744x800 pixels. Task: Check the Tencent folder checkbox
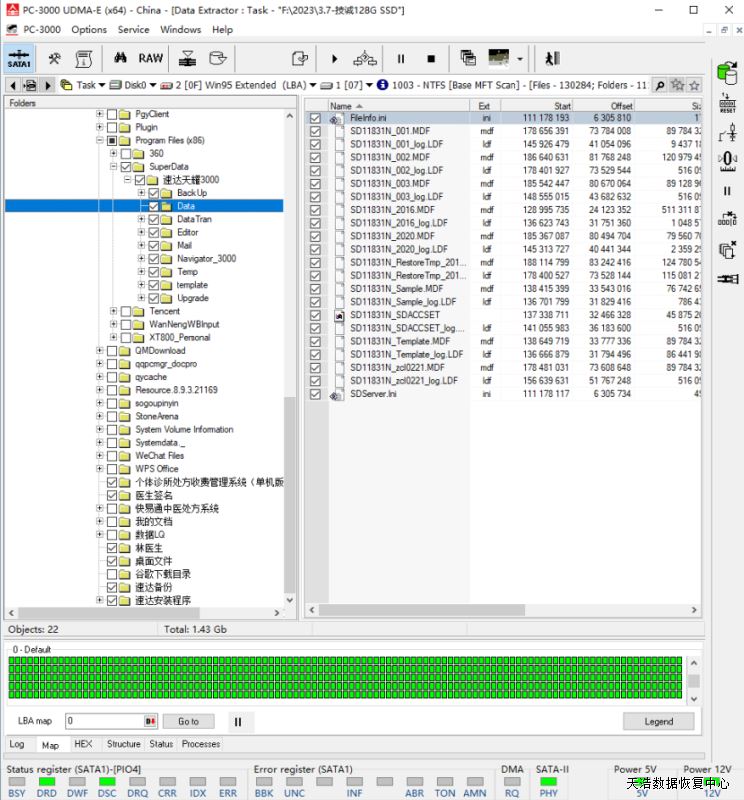126,311
